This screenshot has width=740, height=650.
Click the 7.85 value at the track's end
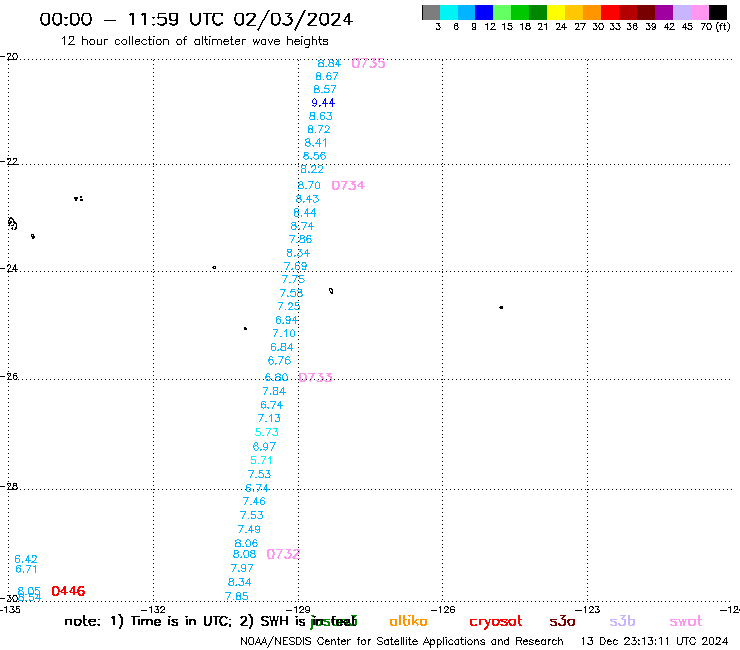(x=237, y=596)
